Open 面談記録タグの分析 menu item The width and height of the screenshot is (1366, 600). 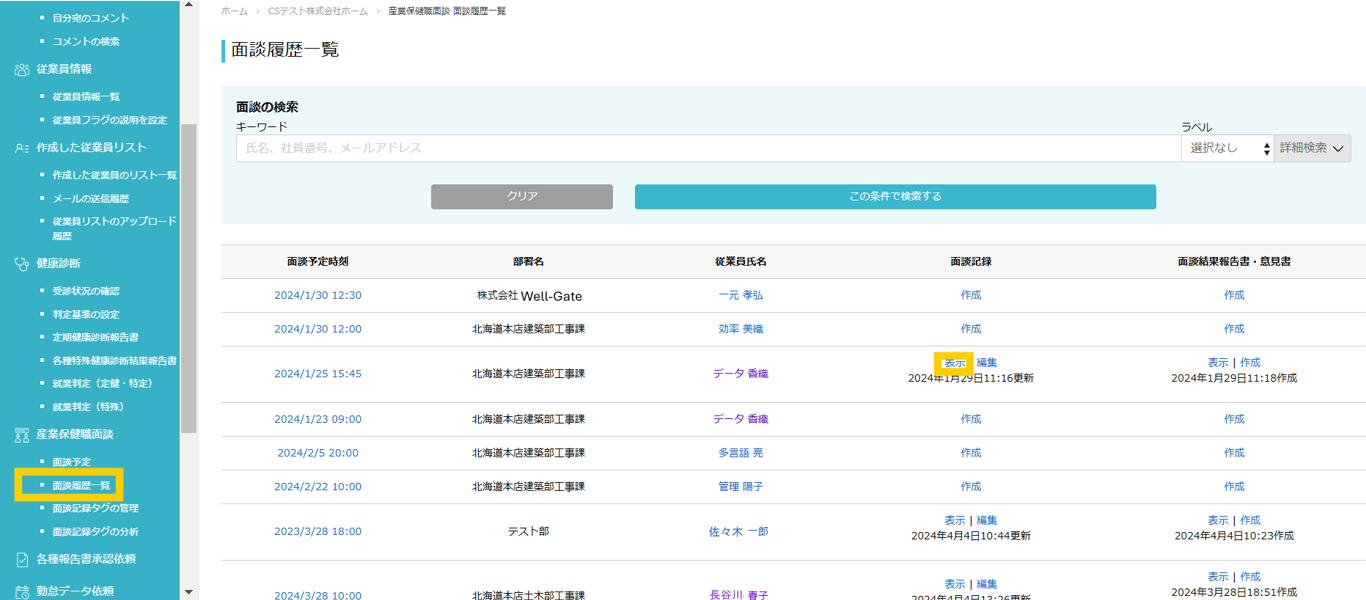(95, 531)
